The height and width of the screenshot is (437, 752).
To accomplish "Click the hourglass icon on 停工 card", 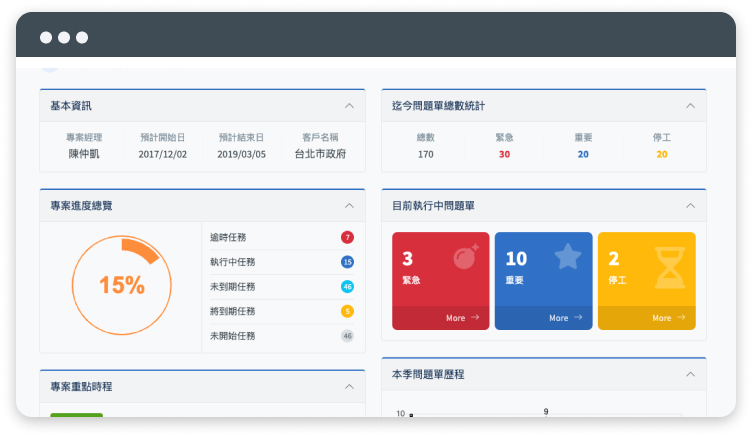I will (670, 268).
